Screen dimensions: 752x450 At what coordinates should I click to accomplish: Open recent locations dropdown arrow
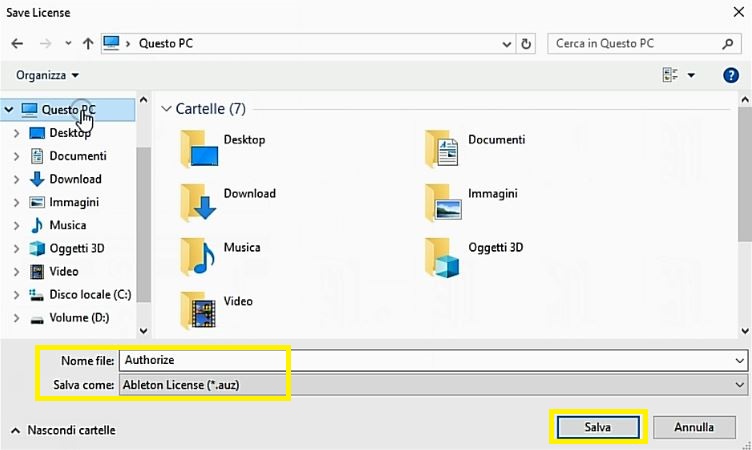[68, 44]
